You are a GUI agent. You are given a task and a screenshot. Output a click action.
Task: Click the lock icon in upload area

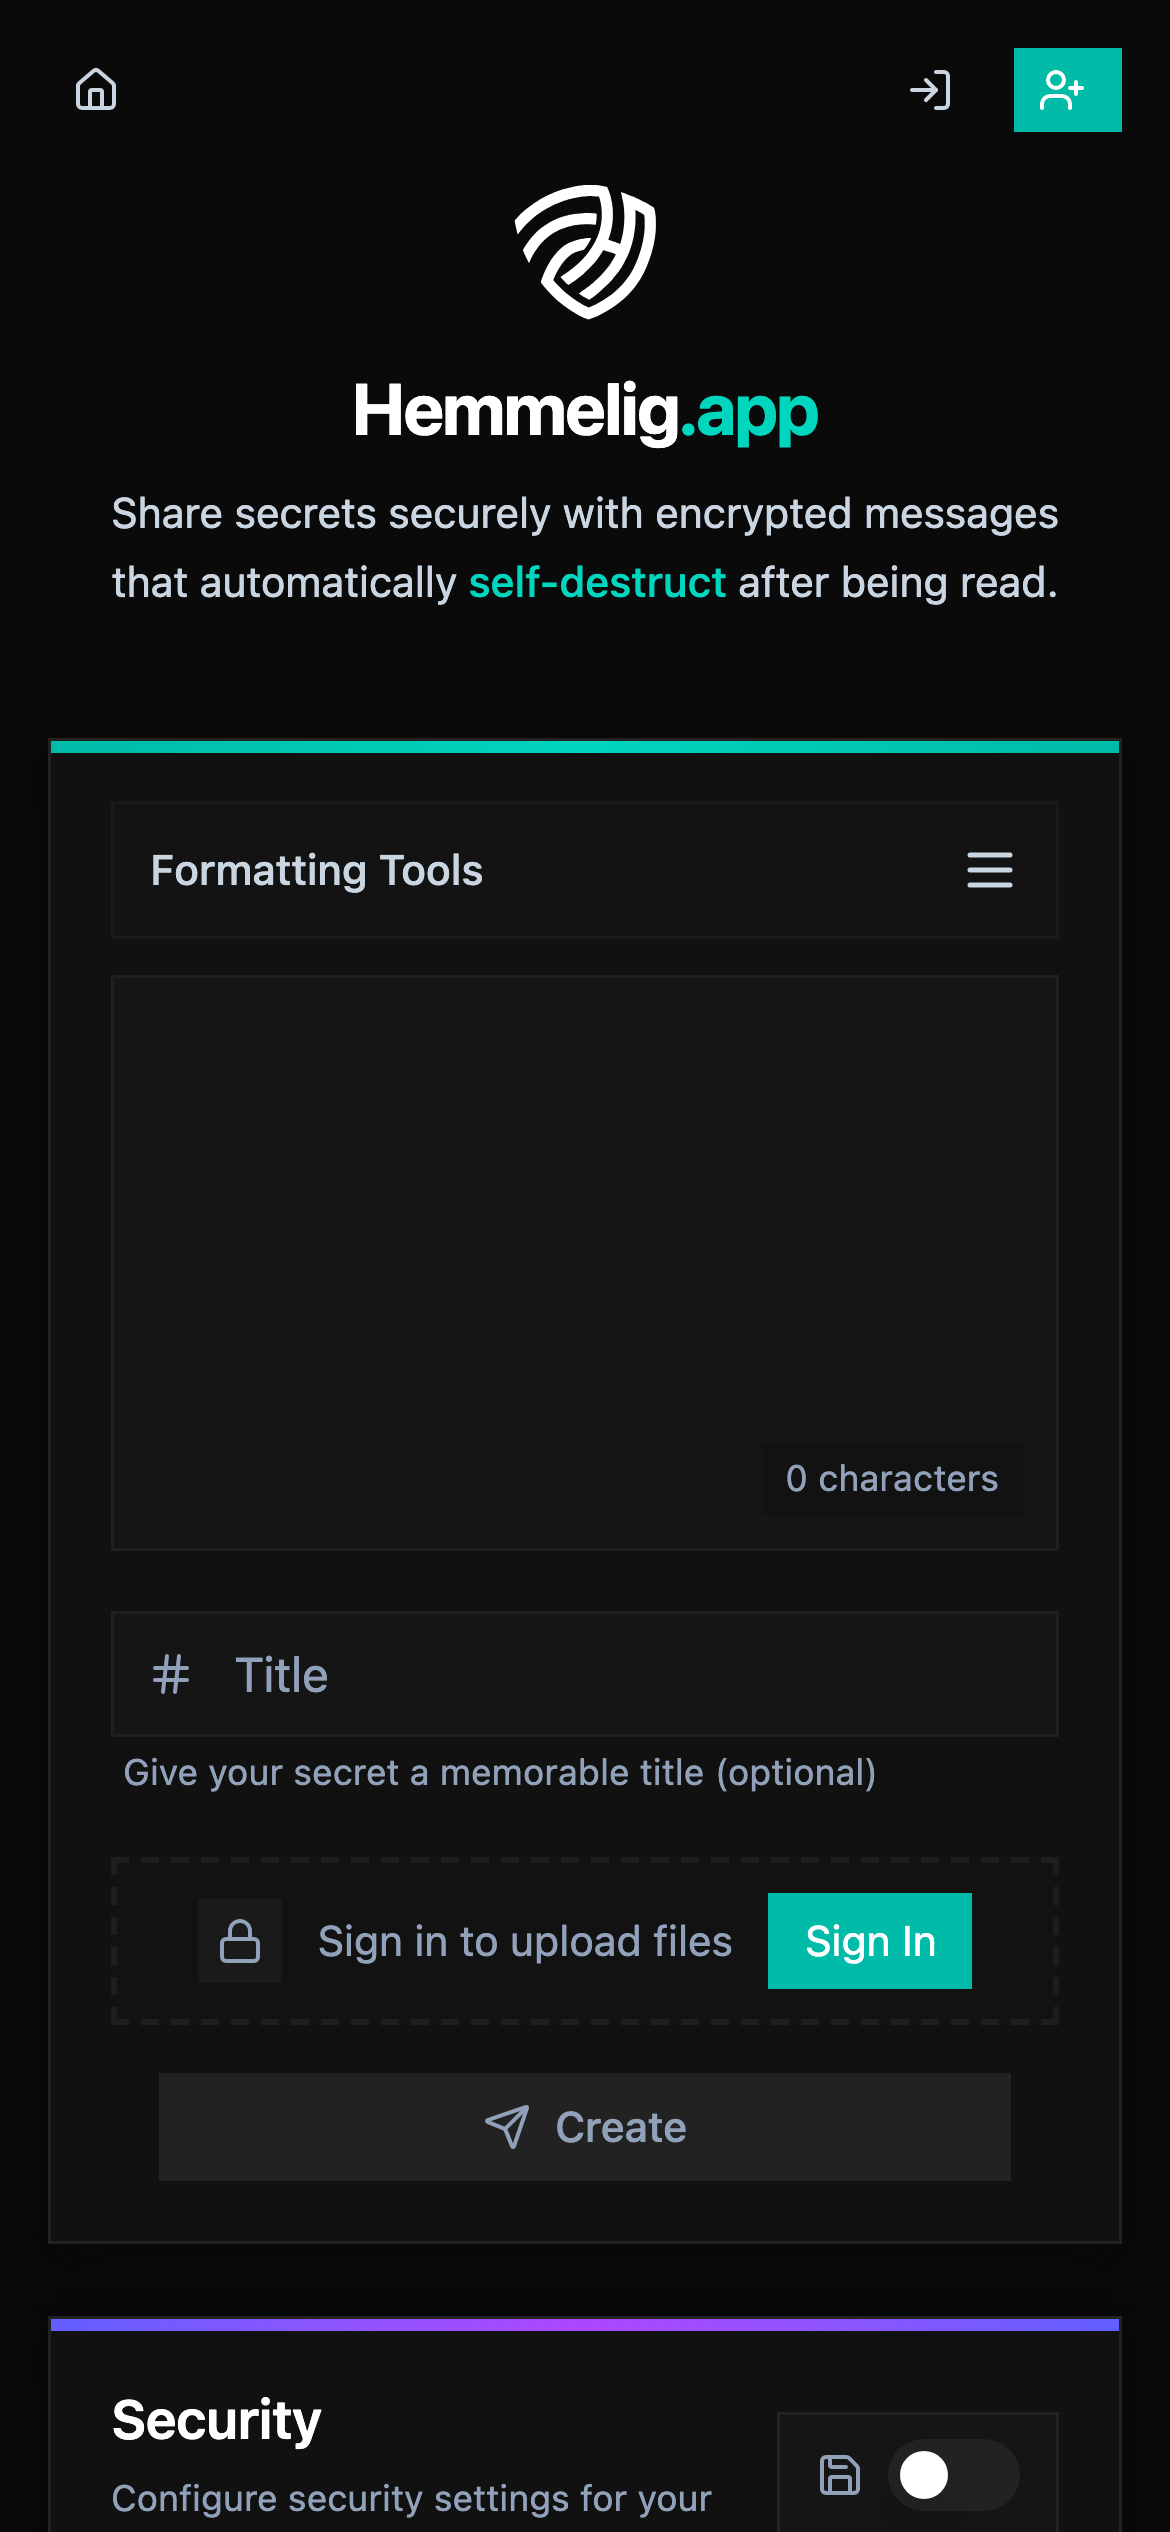click(x=240, y=1941)
